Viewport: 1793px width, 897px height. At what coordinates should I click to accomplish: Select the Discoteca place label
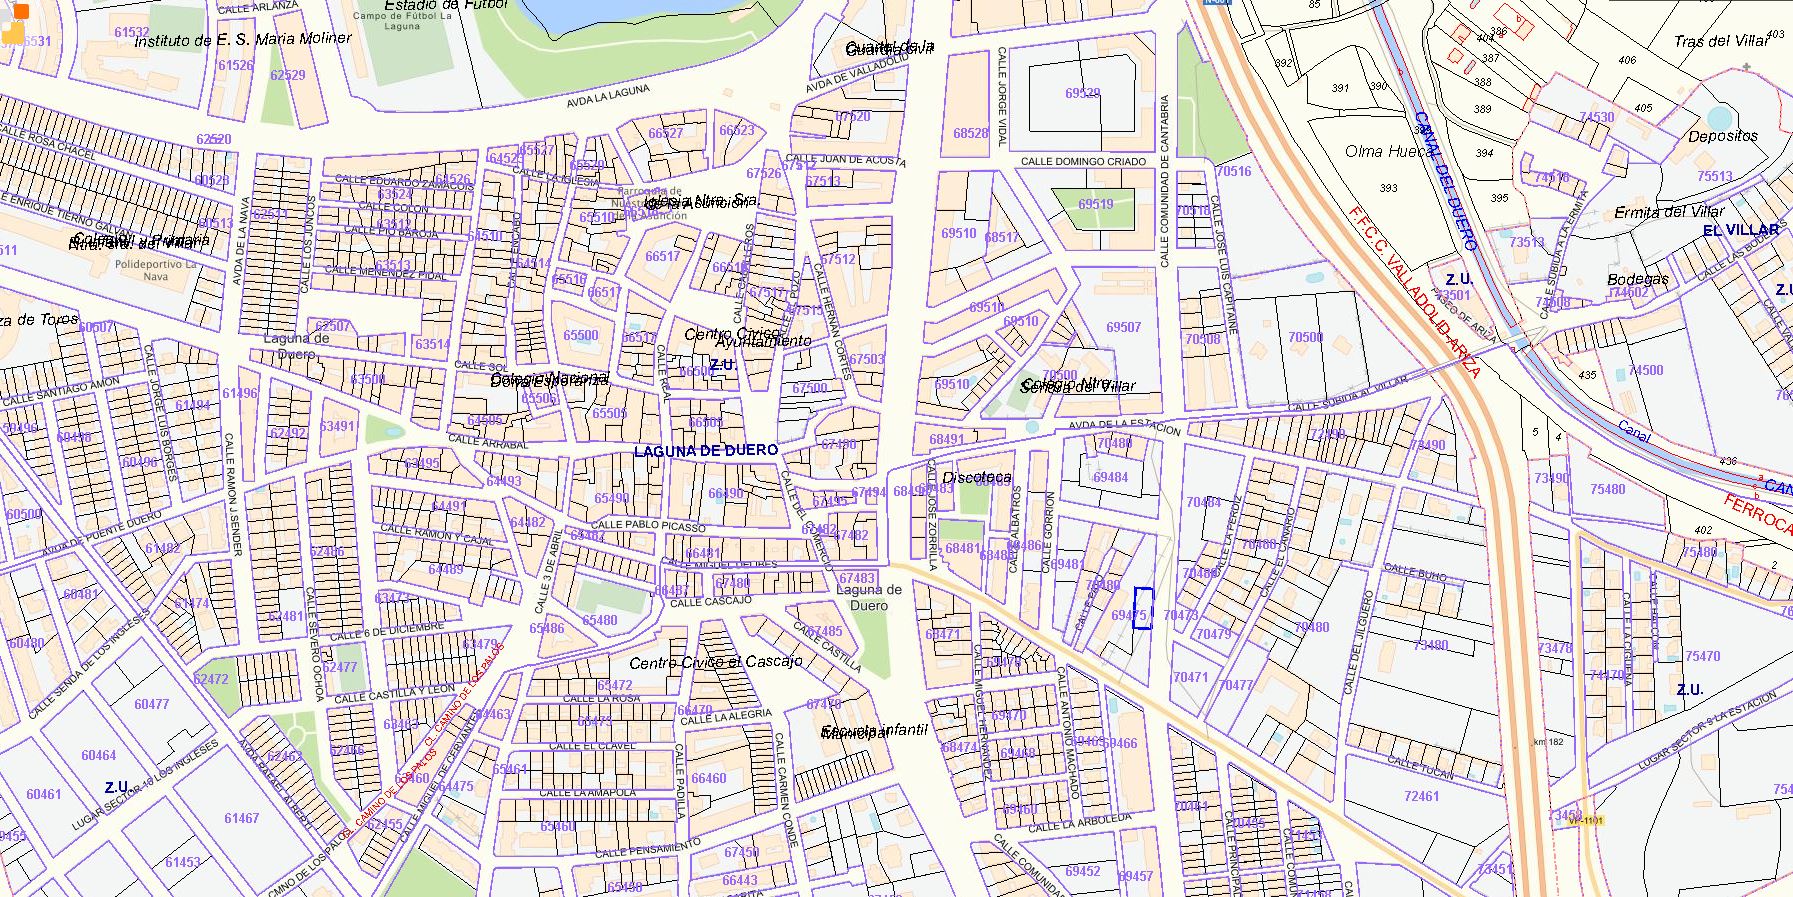tap(977, 478)
